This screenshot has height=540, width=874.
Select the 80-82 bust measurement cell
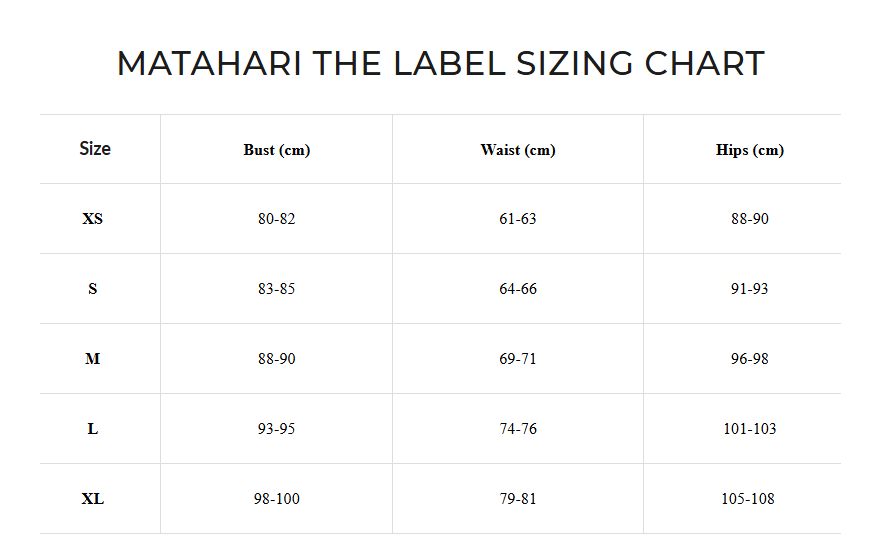coord(277,219)
